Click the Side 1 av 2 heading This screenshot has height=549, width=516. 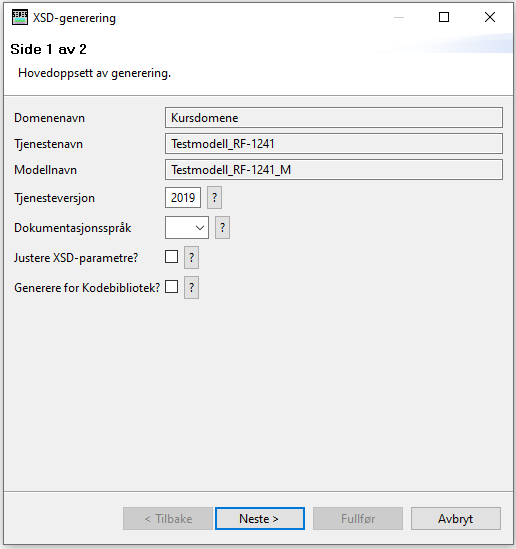coord(48,49)
